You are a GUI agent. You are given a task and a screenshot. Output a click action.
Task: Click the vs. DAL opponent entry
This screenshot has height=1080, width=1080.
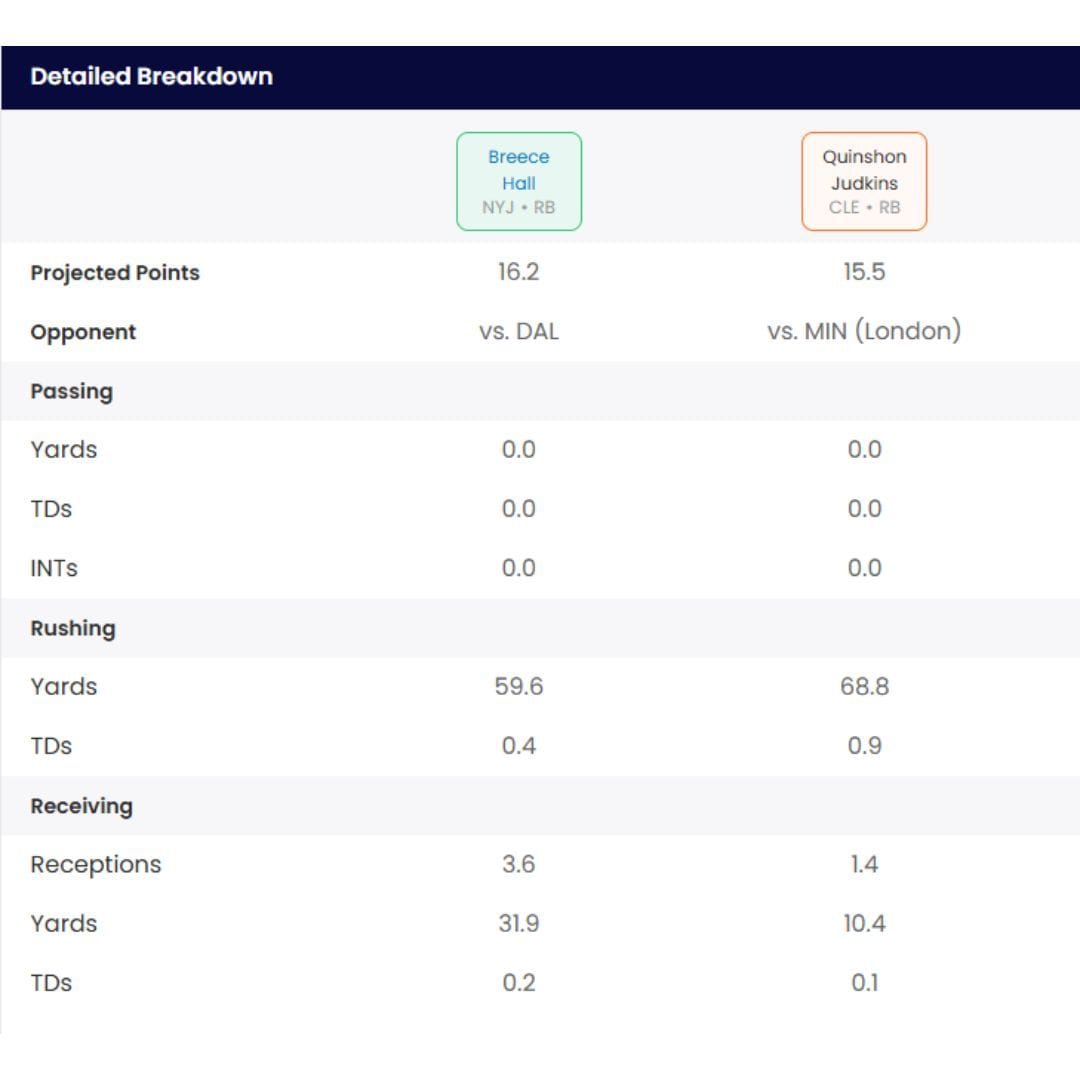pyautogui.click(x=518, y=331)
